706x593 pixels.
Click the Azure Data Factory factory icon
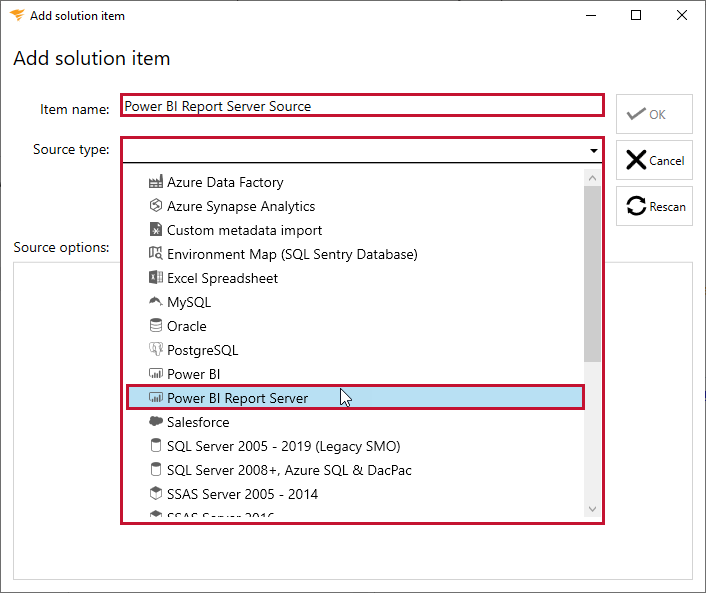[155, 182]
